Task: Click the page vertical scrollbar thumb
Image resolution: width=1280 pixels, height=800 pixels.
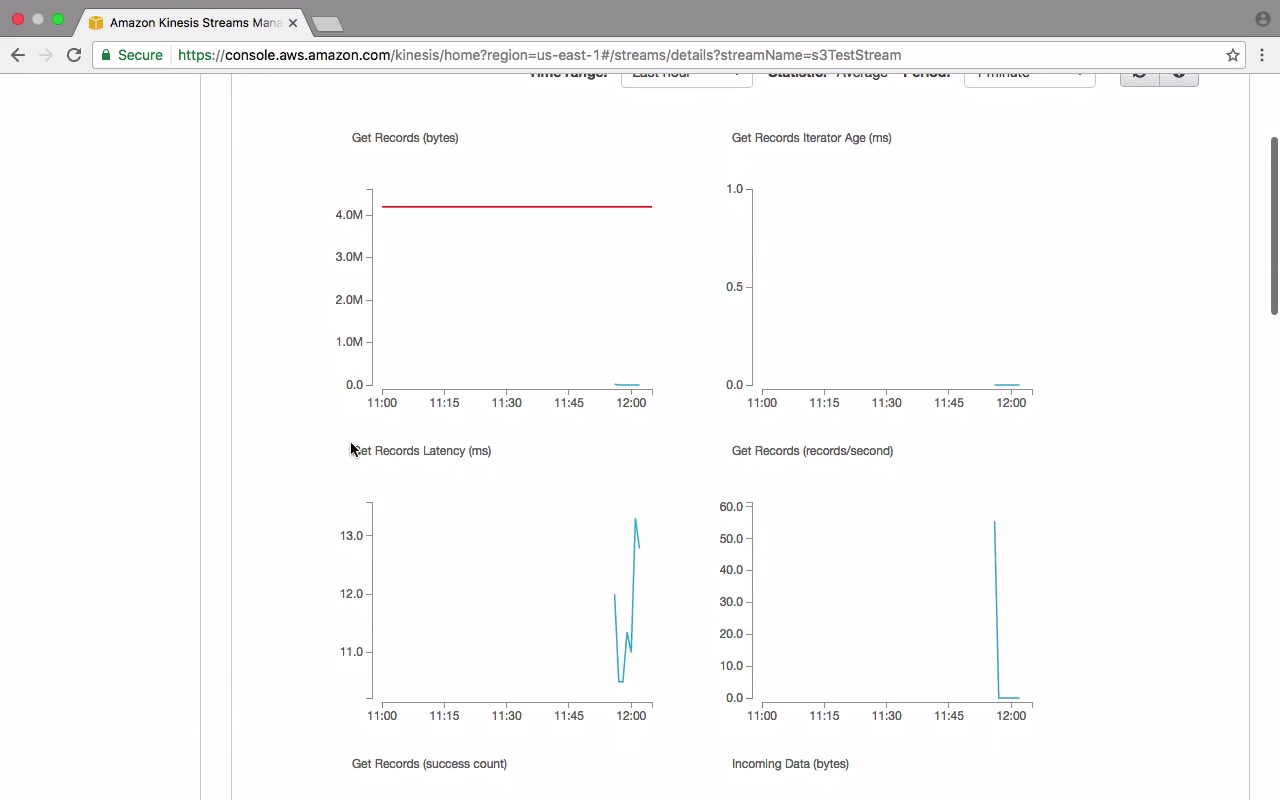Action: (x=1274, y=226)
